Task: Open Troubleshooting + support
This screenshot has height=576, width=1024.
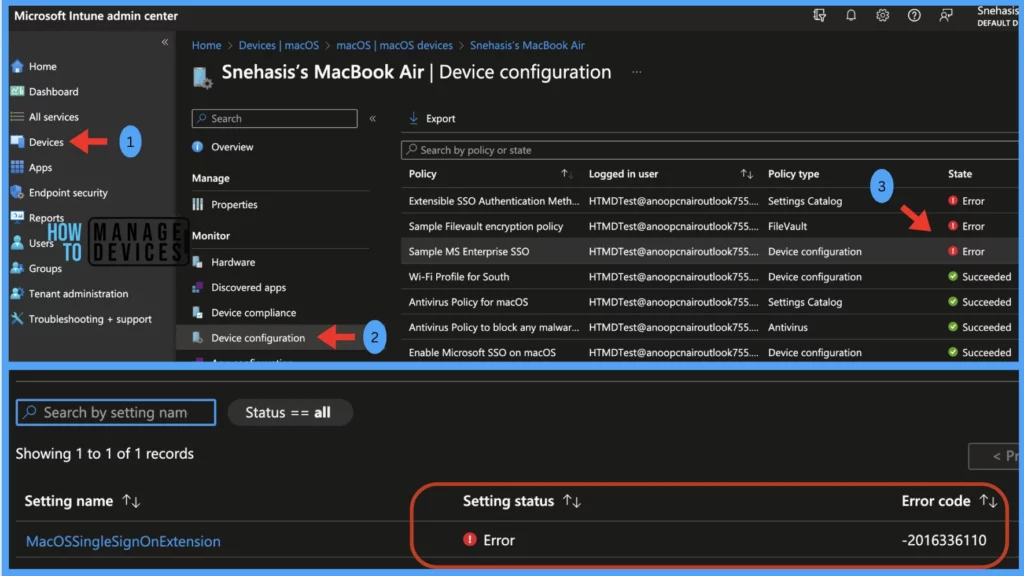Action: tap(89, 319)
